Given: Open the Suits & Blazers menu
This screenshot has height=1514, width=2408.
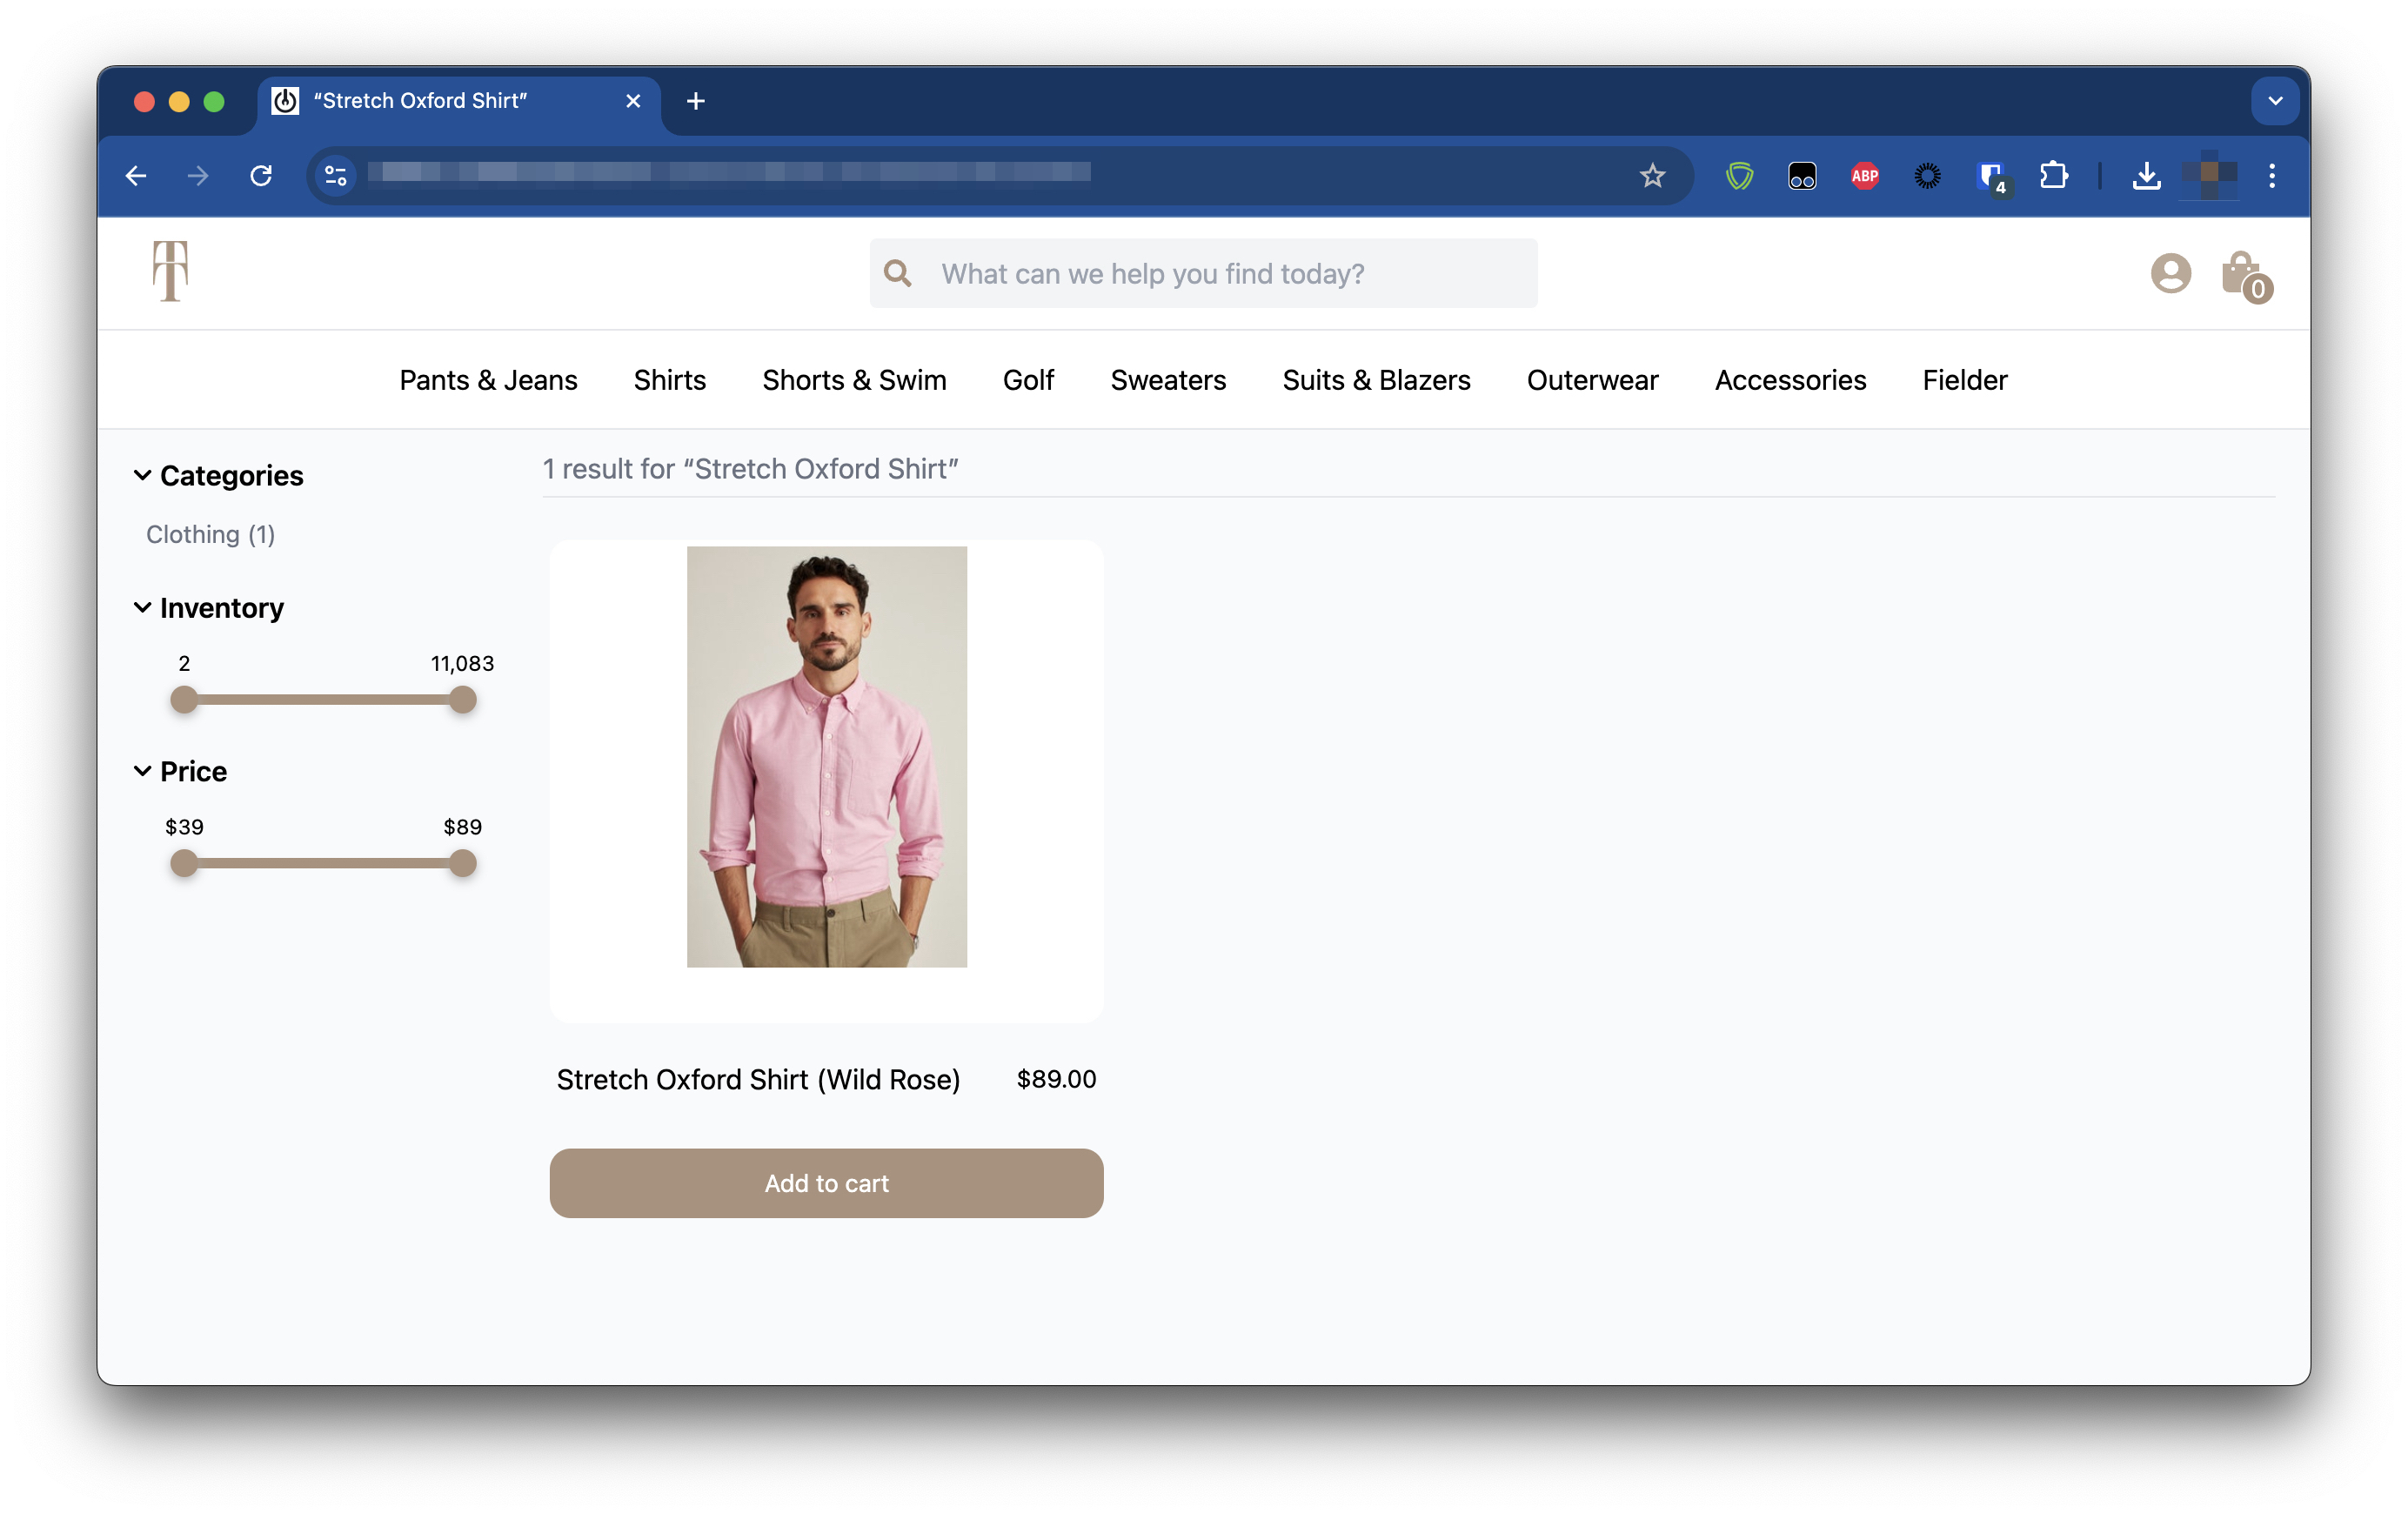Looking at the screenshot, I should [x=1375, y=380].
